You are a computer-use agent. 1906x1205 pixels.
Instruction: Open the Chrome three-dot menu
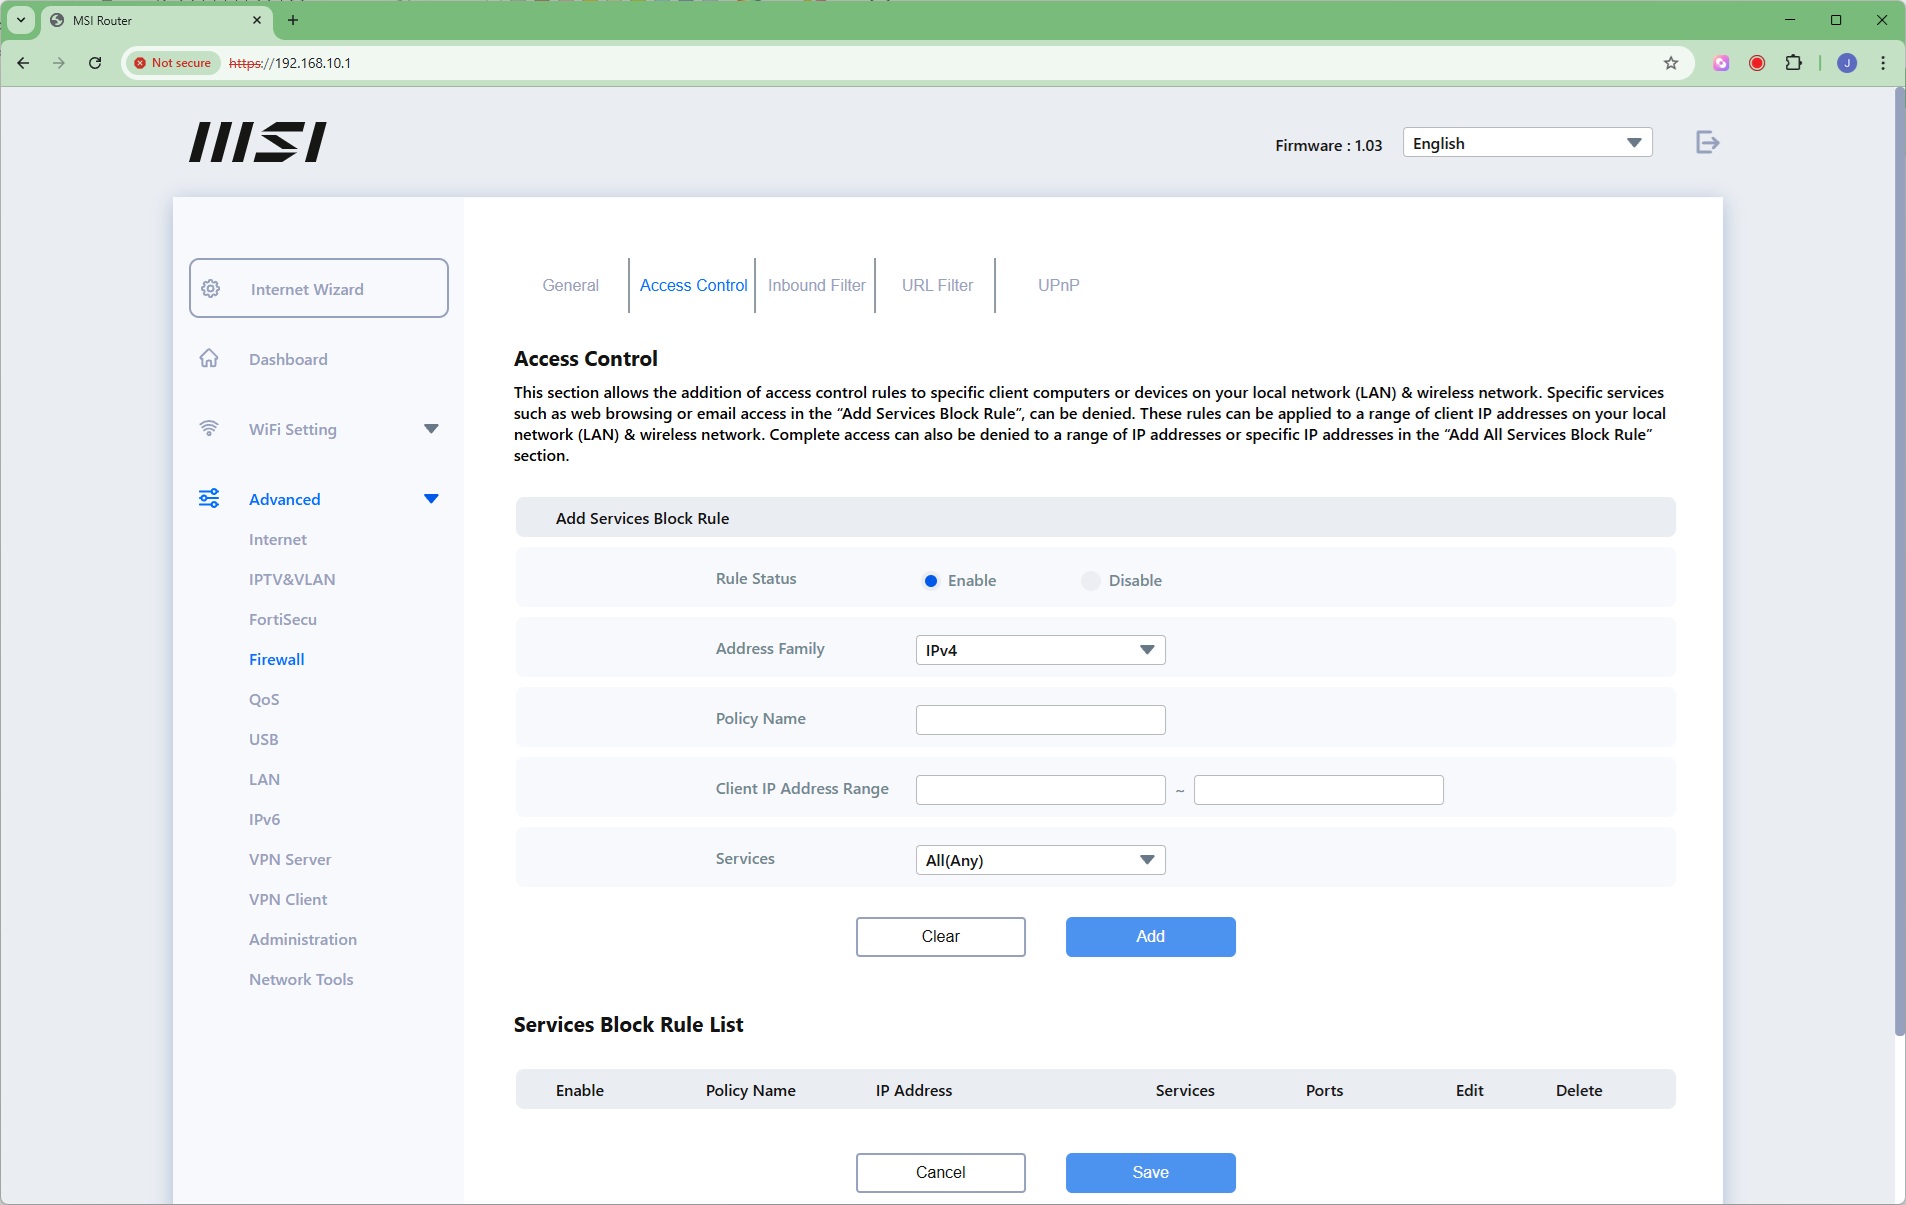pos(1883,63)
